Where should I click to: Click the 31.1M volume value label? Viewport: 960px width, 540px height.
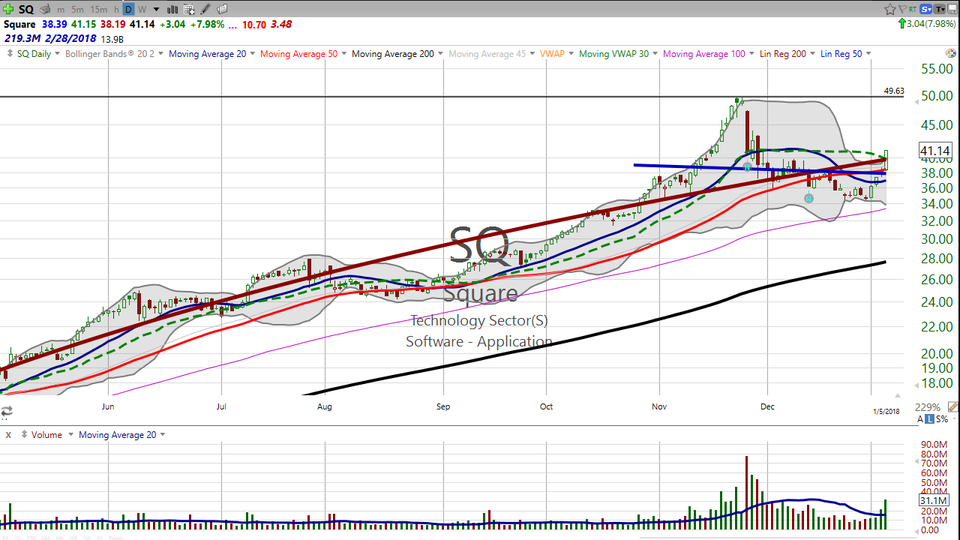coord(934,501)
